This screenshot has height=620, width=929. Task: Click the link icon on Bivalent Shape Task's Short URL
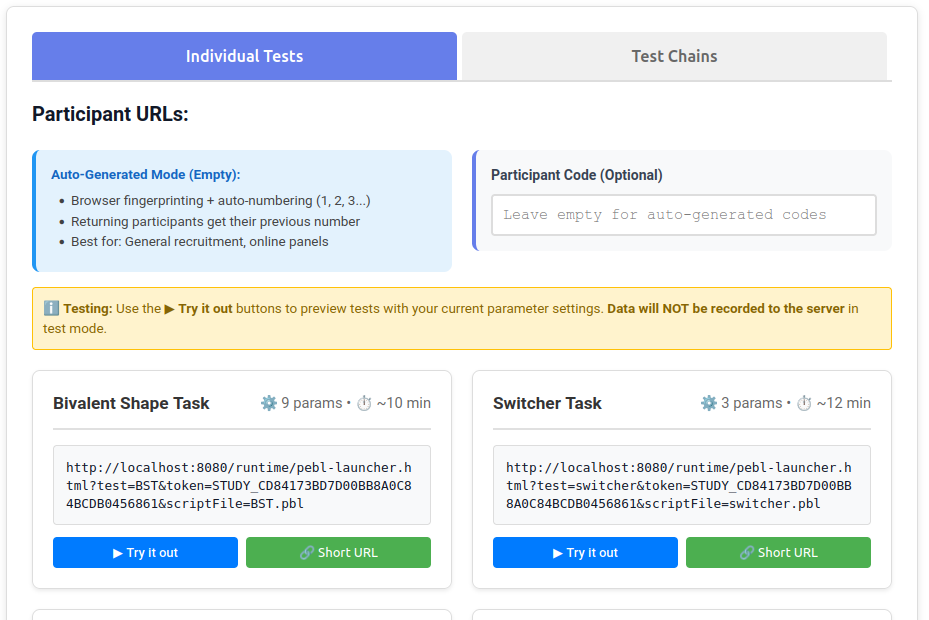point(306,552)
